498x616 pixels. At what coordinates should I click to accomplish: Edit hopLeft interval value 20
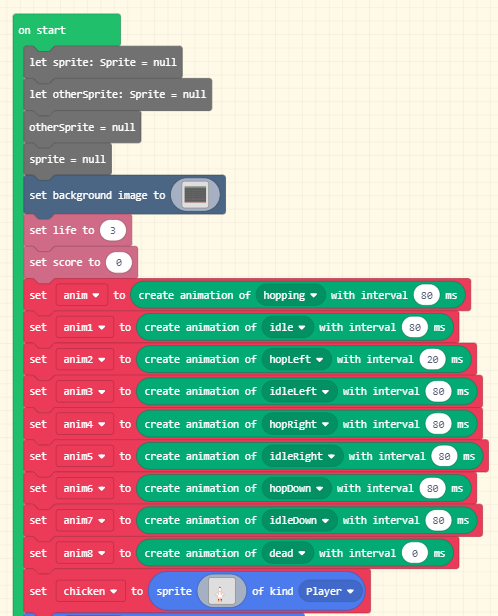(x=432, y=359)
